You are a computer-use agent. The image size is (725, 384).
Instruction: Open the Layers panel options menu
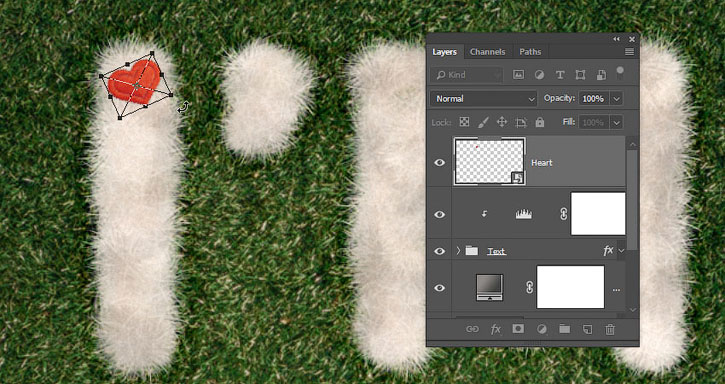629,52
